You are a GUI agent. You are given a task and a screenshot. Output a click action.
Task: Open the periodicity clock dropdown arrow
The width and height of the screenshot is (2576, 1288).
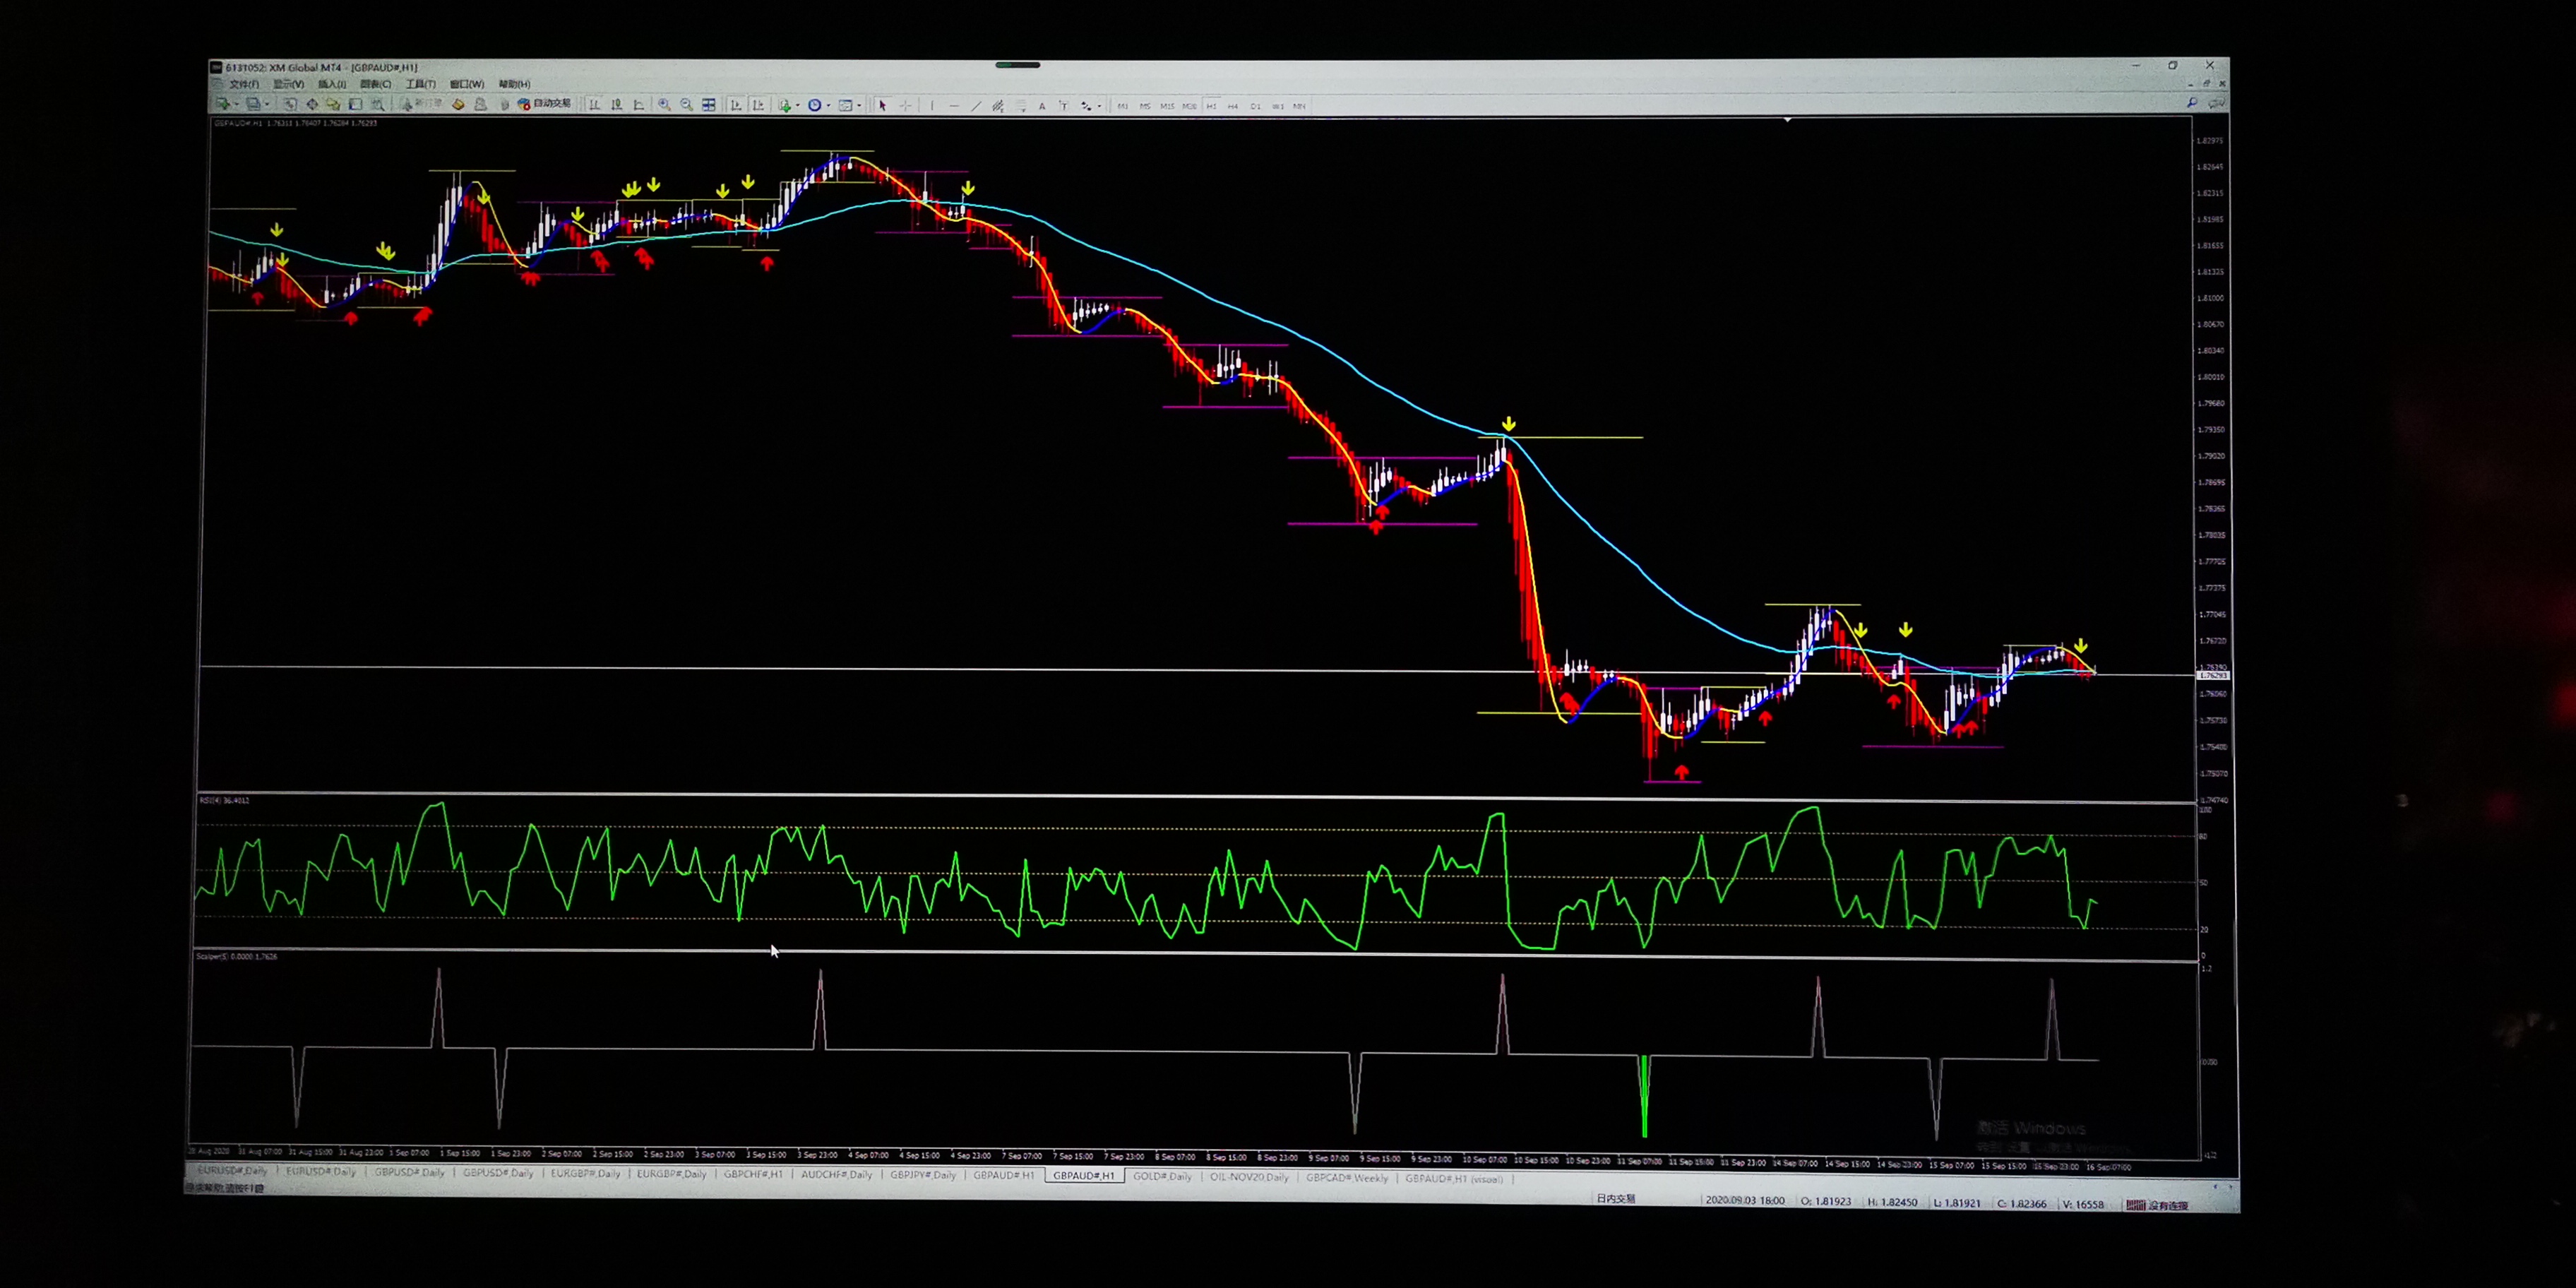point(829,106)
